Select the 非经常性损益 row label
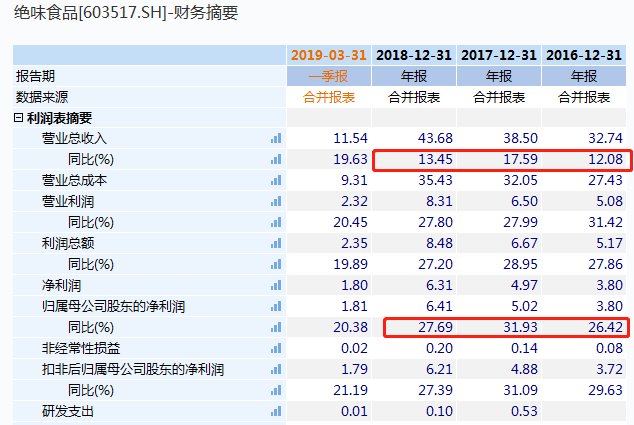 pos(81,349)
